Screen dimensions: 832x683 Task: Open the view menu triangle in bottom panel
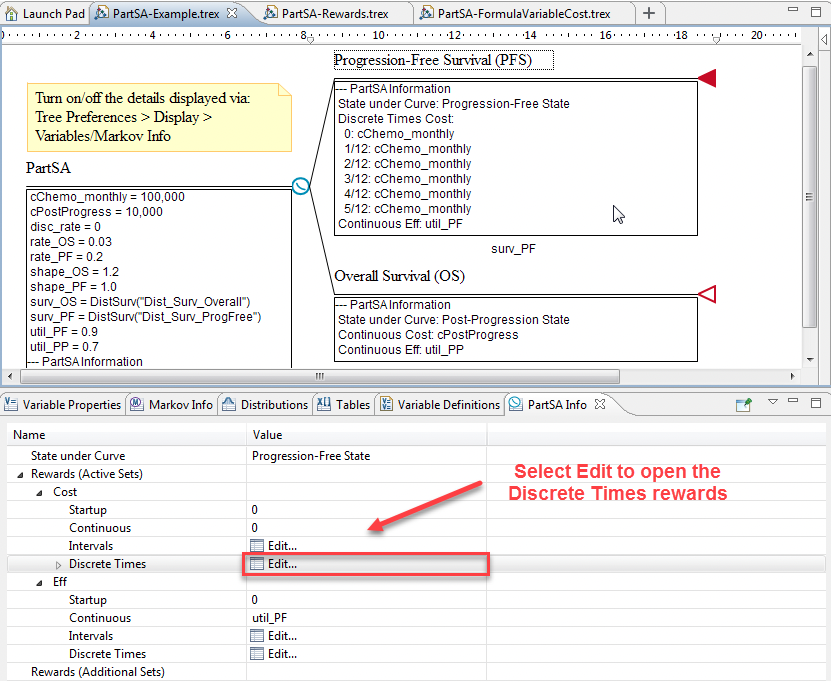[773, 403]
